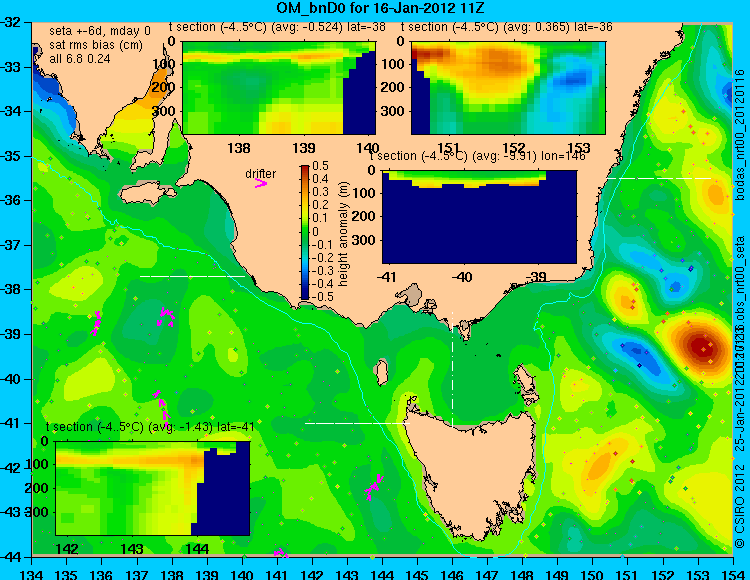Click the magenta drifter track west of Tasmania near 143.8E
Screen dimensions: 750x580
point(374,487)
